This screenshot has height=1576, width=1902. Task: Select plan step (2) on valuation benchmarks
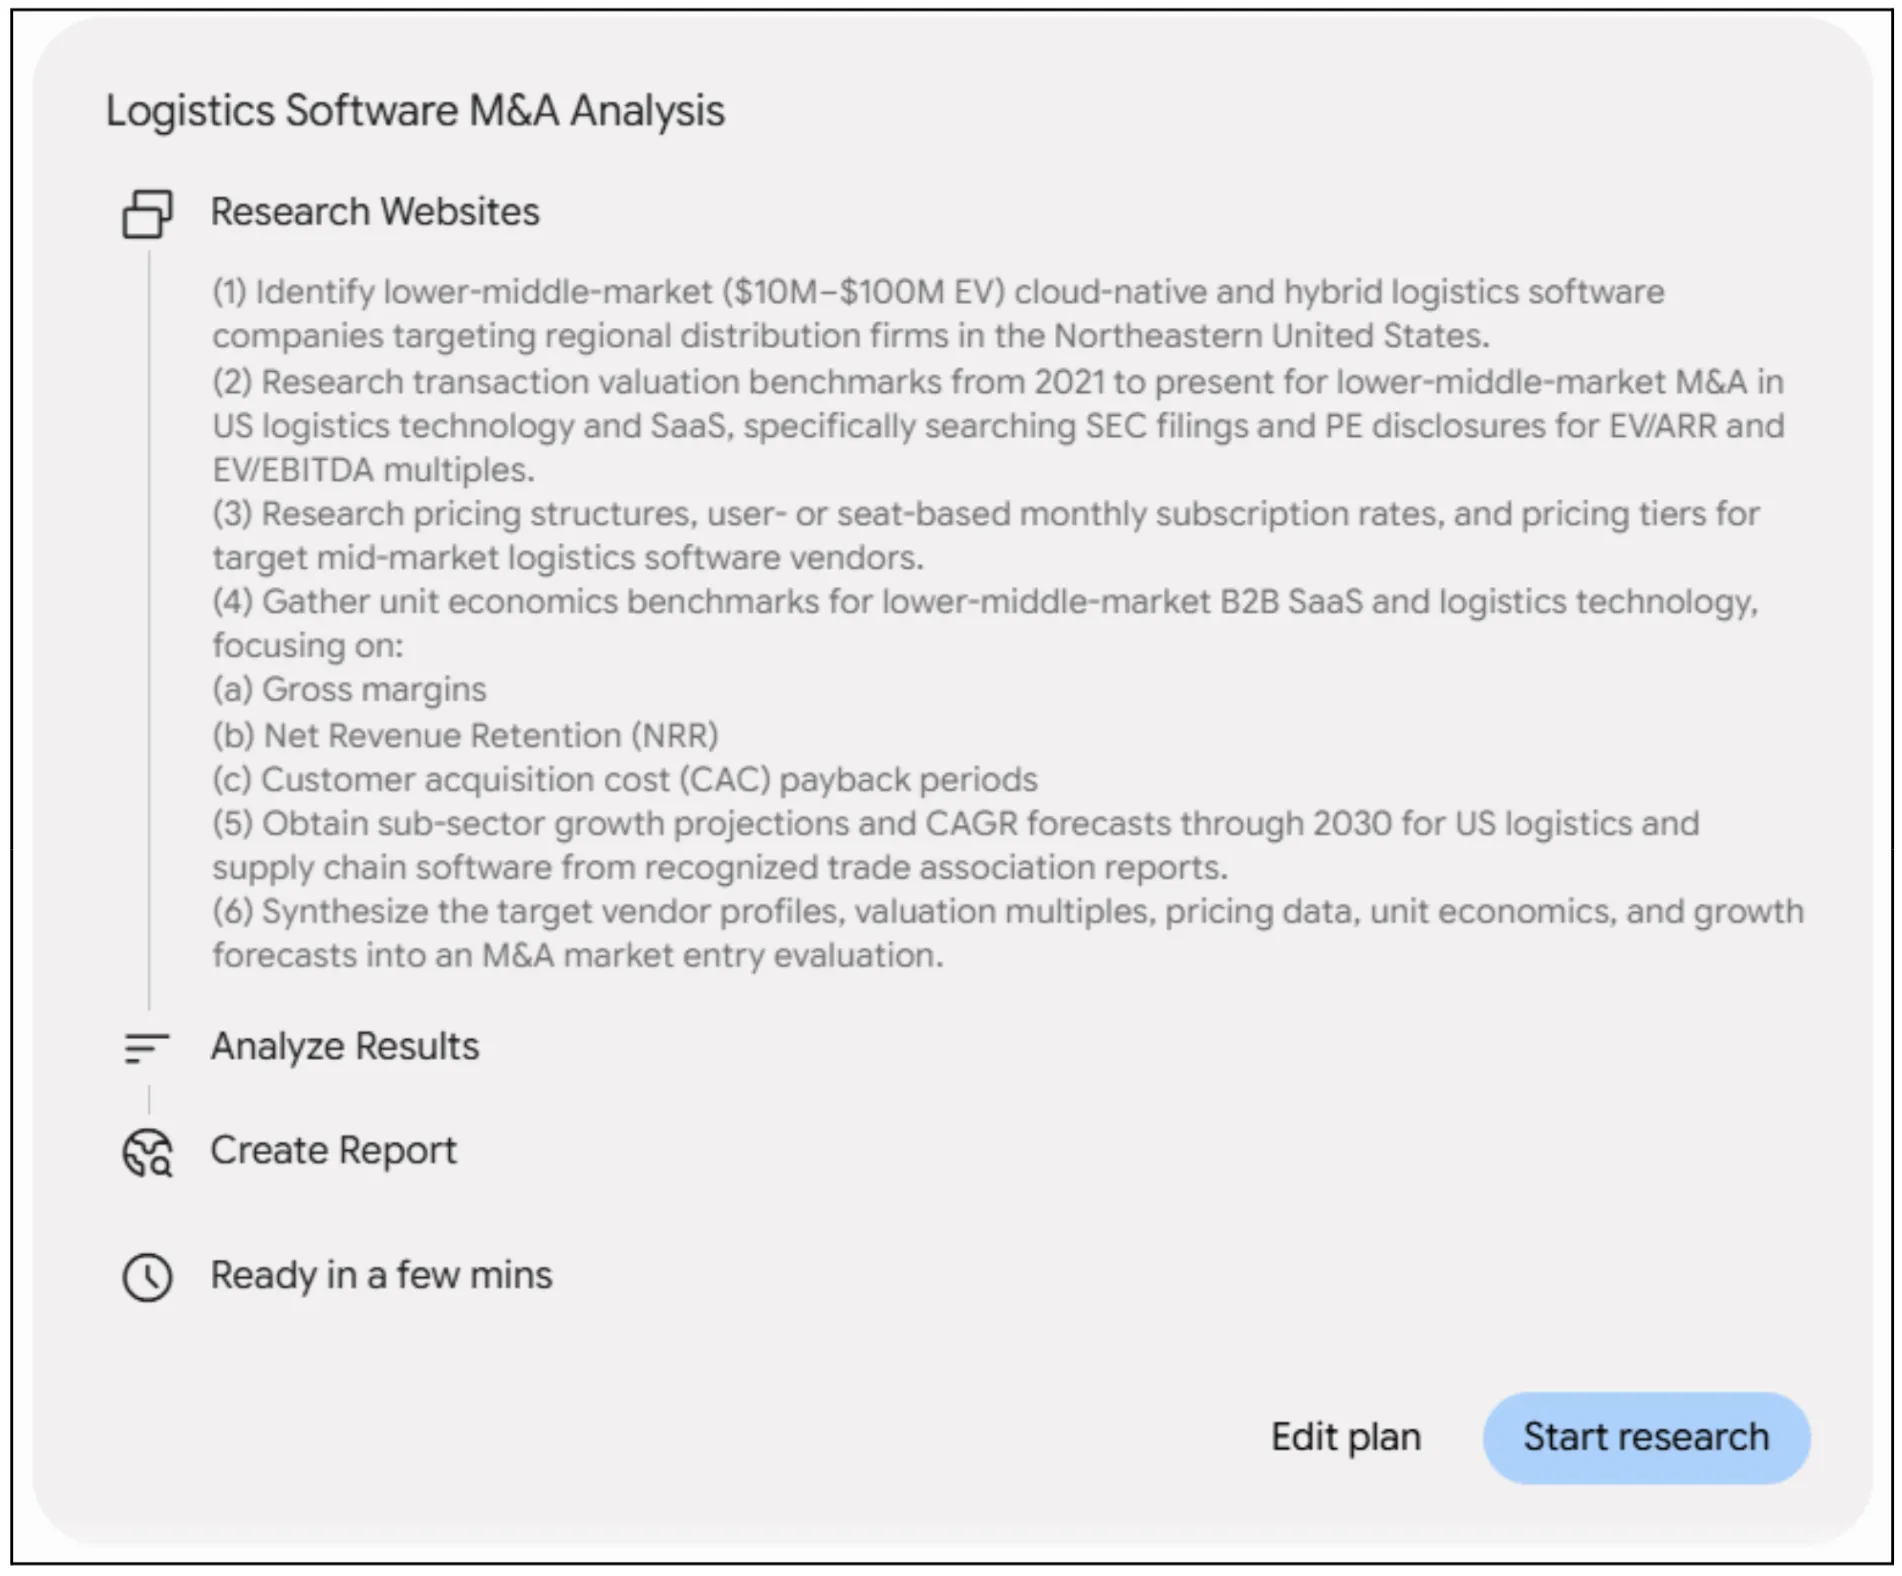[998, 425]
